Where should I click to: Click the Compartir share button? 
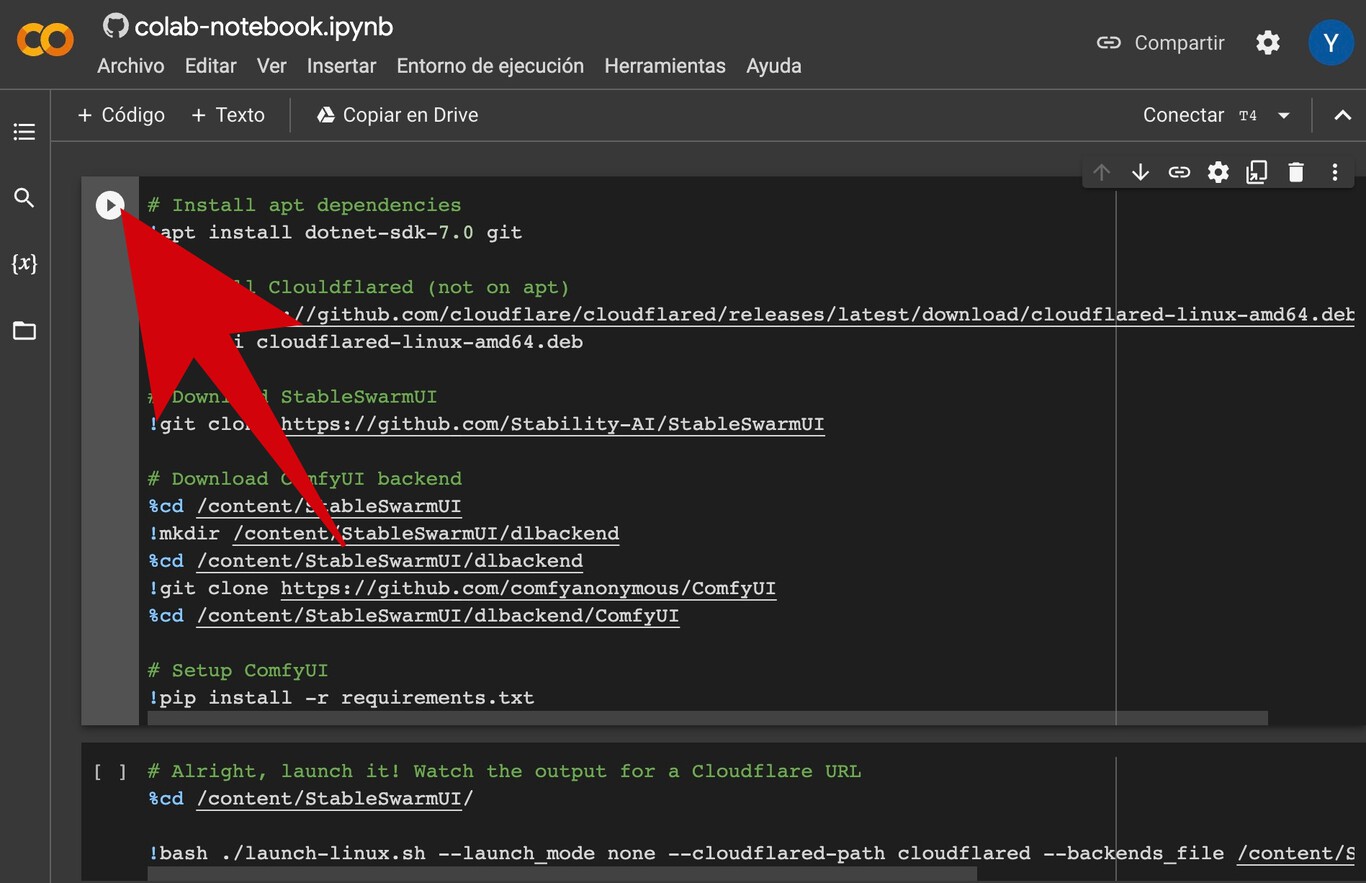(x=1161, y=43)
